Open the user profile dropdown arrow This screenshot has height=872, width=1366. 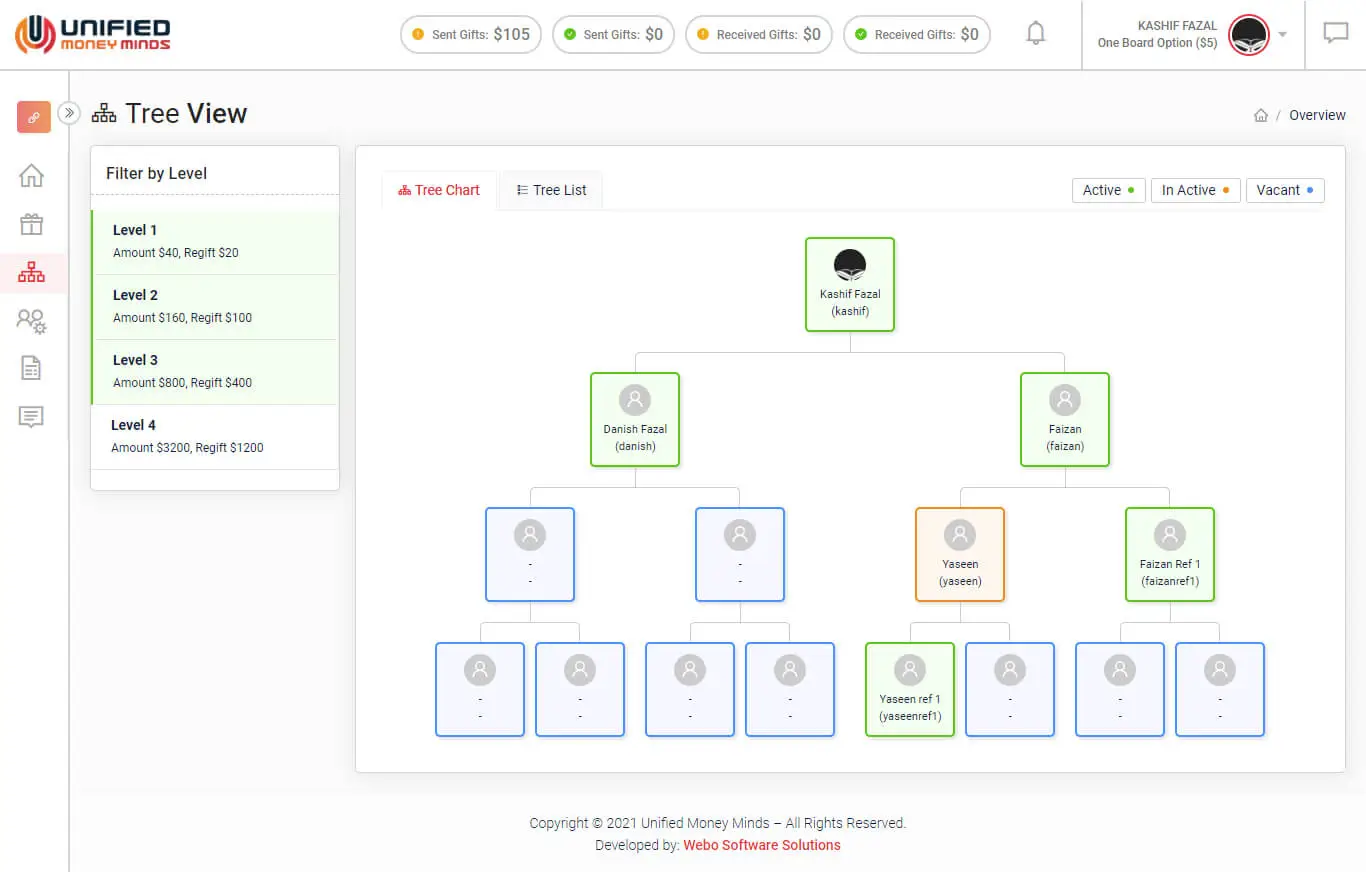1283,35
